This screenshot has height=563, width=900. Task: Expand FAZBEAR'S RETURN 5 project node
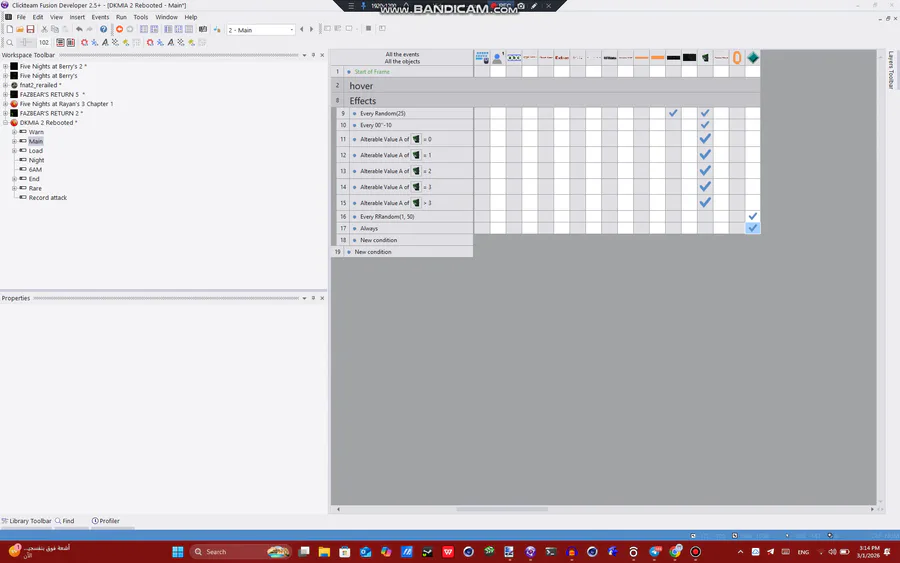click(x=5, y=94)
